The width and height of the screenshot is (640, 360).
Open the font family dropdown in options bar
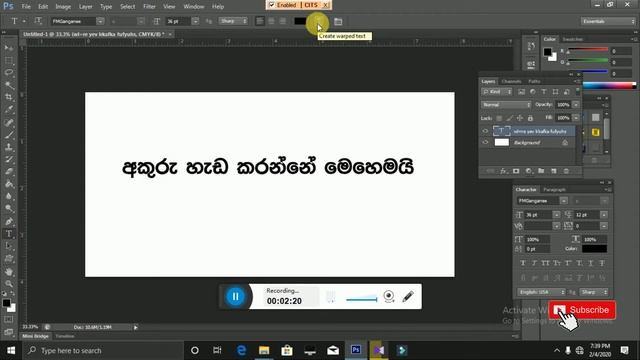100,21
